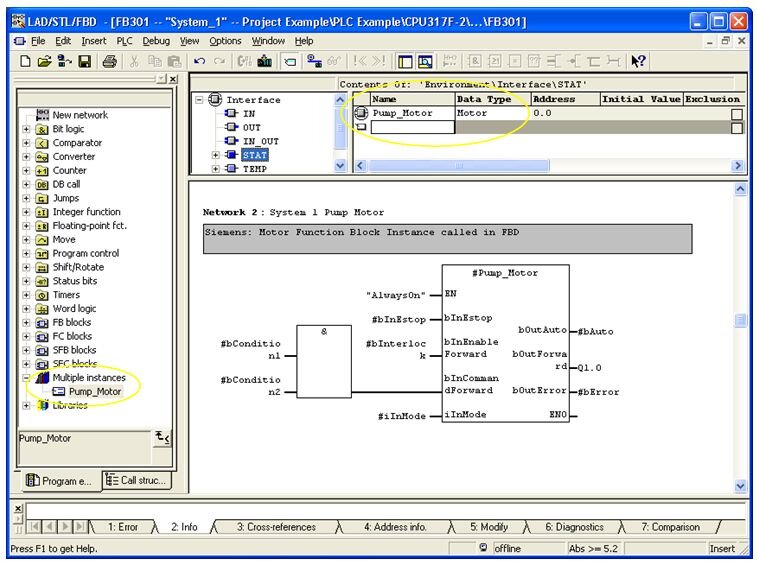This screenshot has width=757, height=565.
Task: Click the context Help arrow icon
Action: click(638, 62)
